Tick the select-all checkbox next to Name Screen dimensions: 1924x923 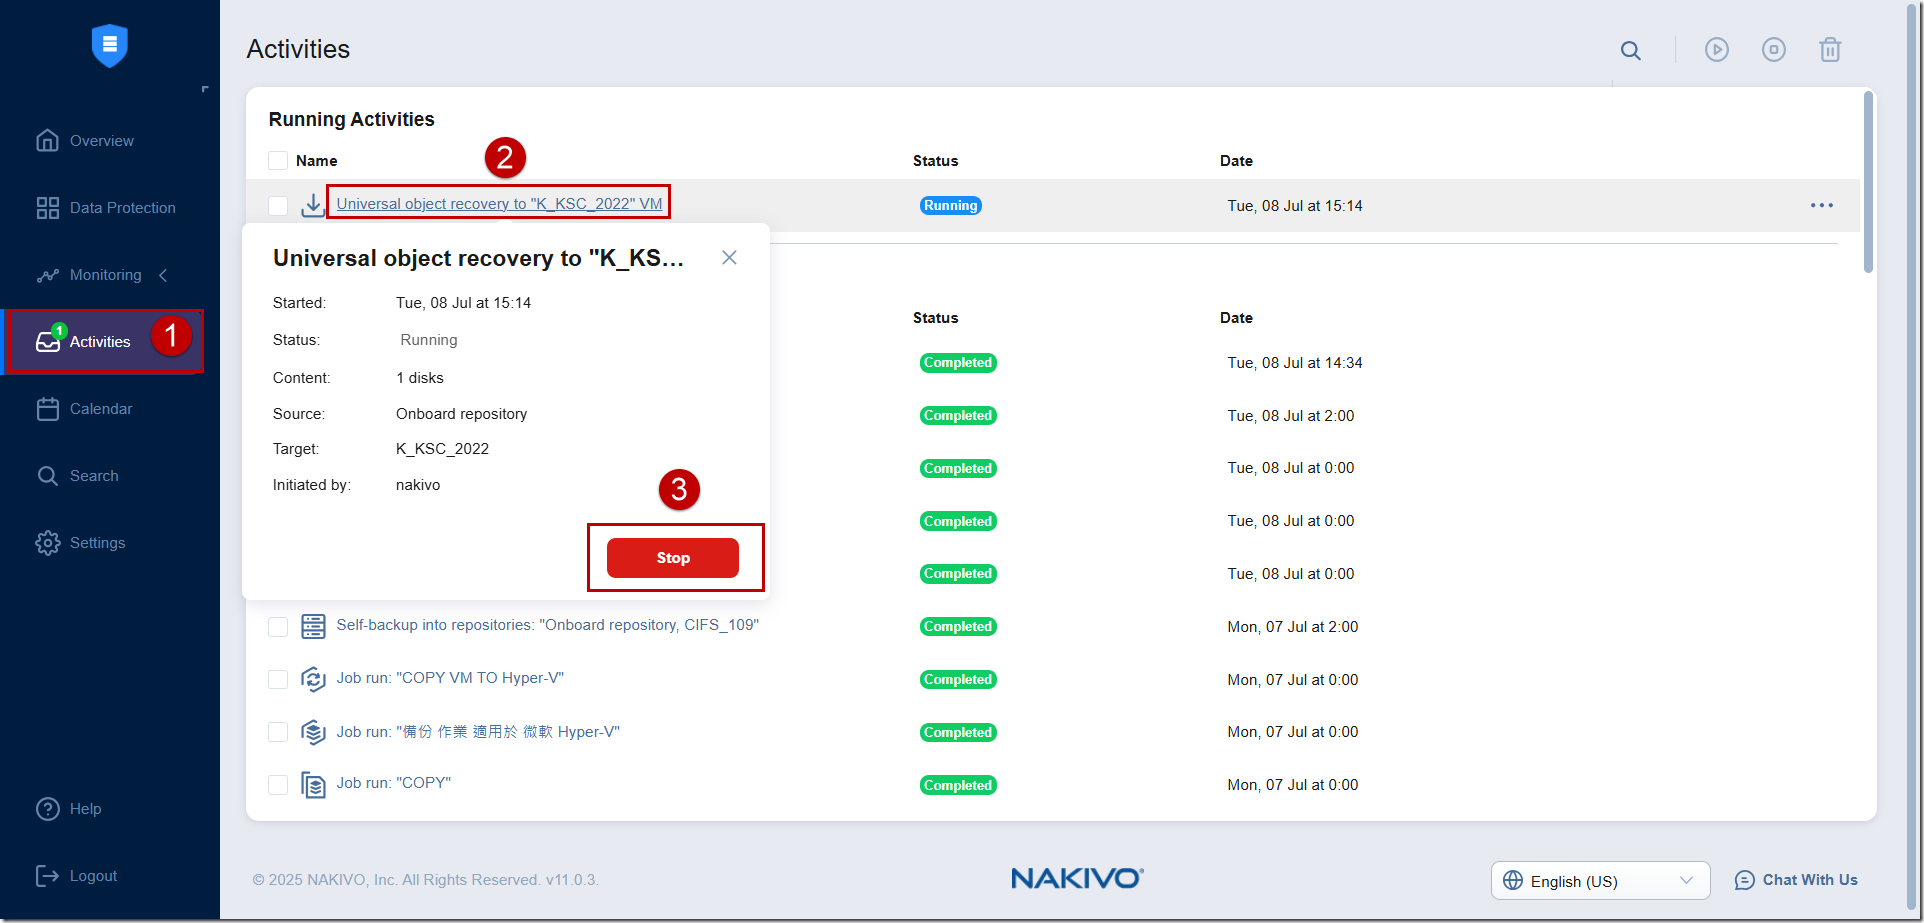pos(278,160)
